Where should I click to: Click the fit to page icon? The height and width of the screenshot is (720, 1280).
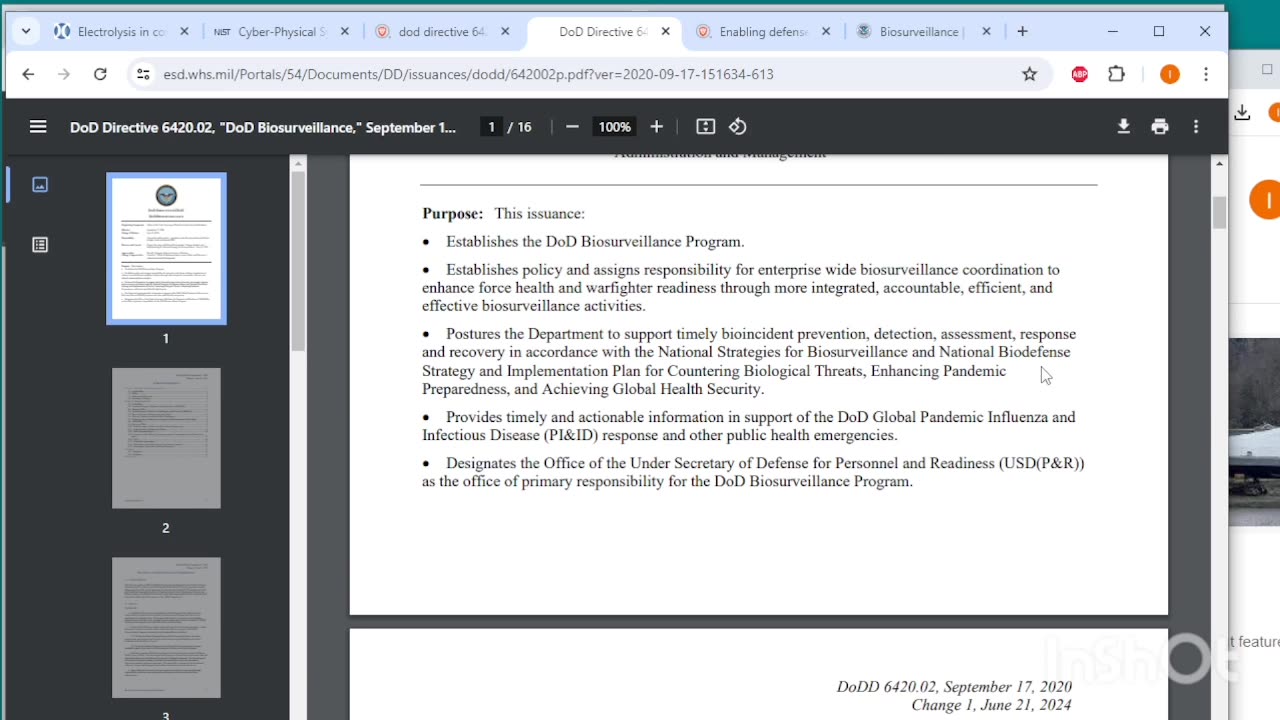point(706,127)
